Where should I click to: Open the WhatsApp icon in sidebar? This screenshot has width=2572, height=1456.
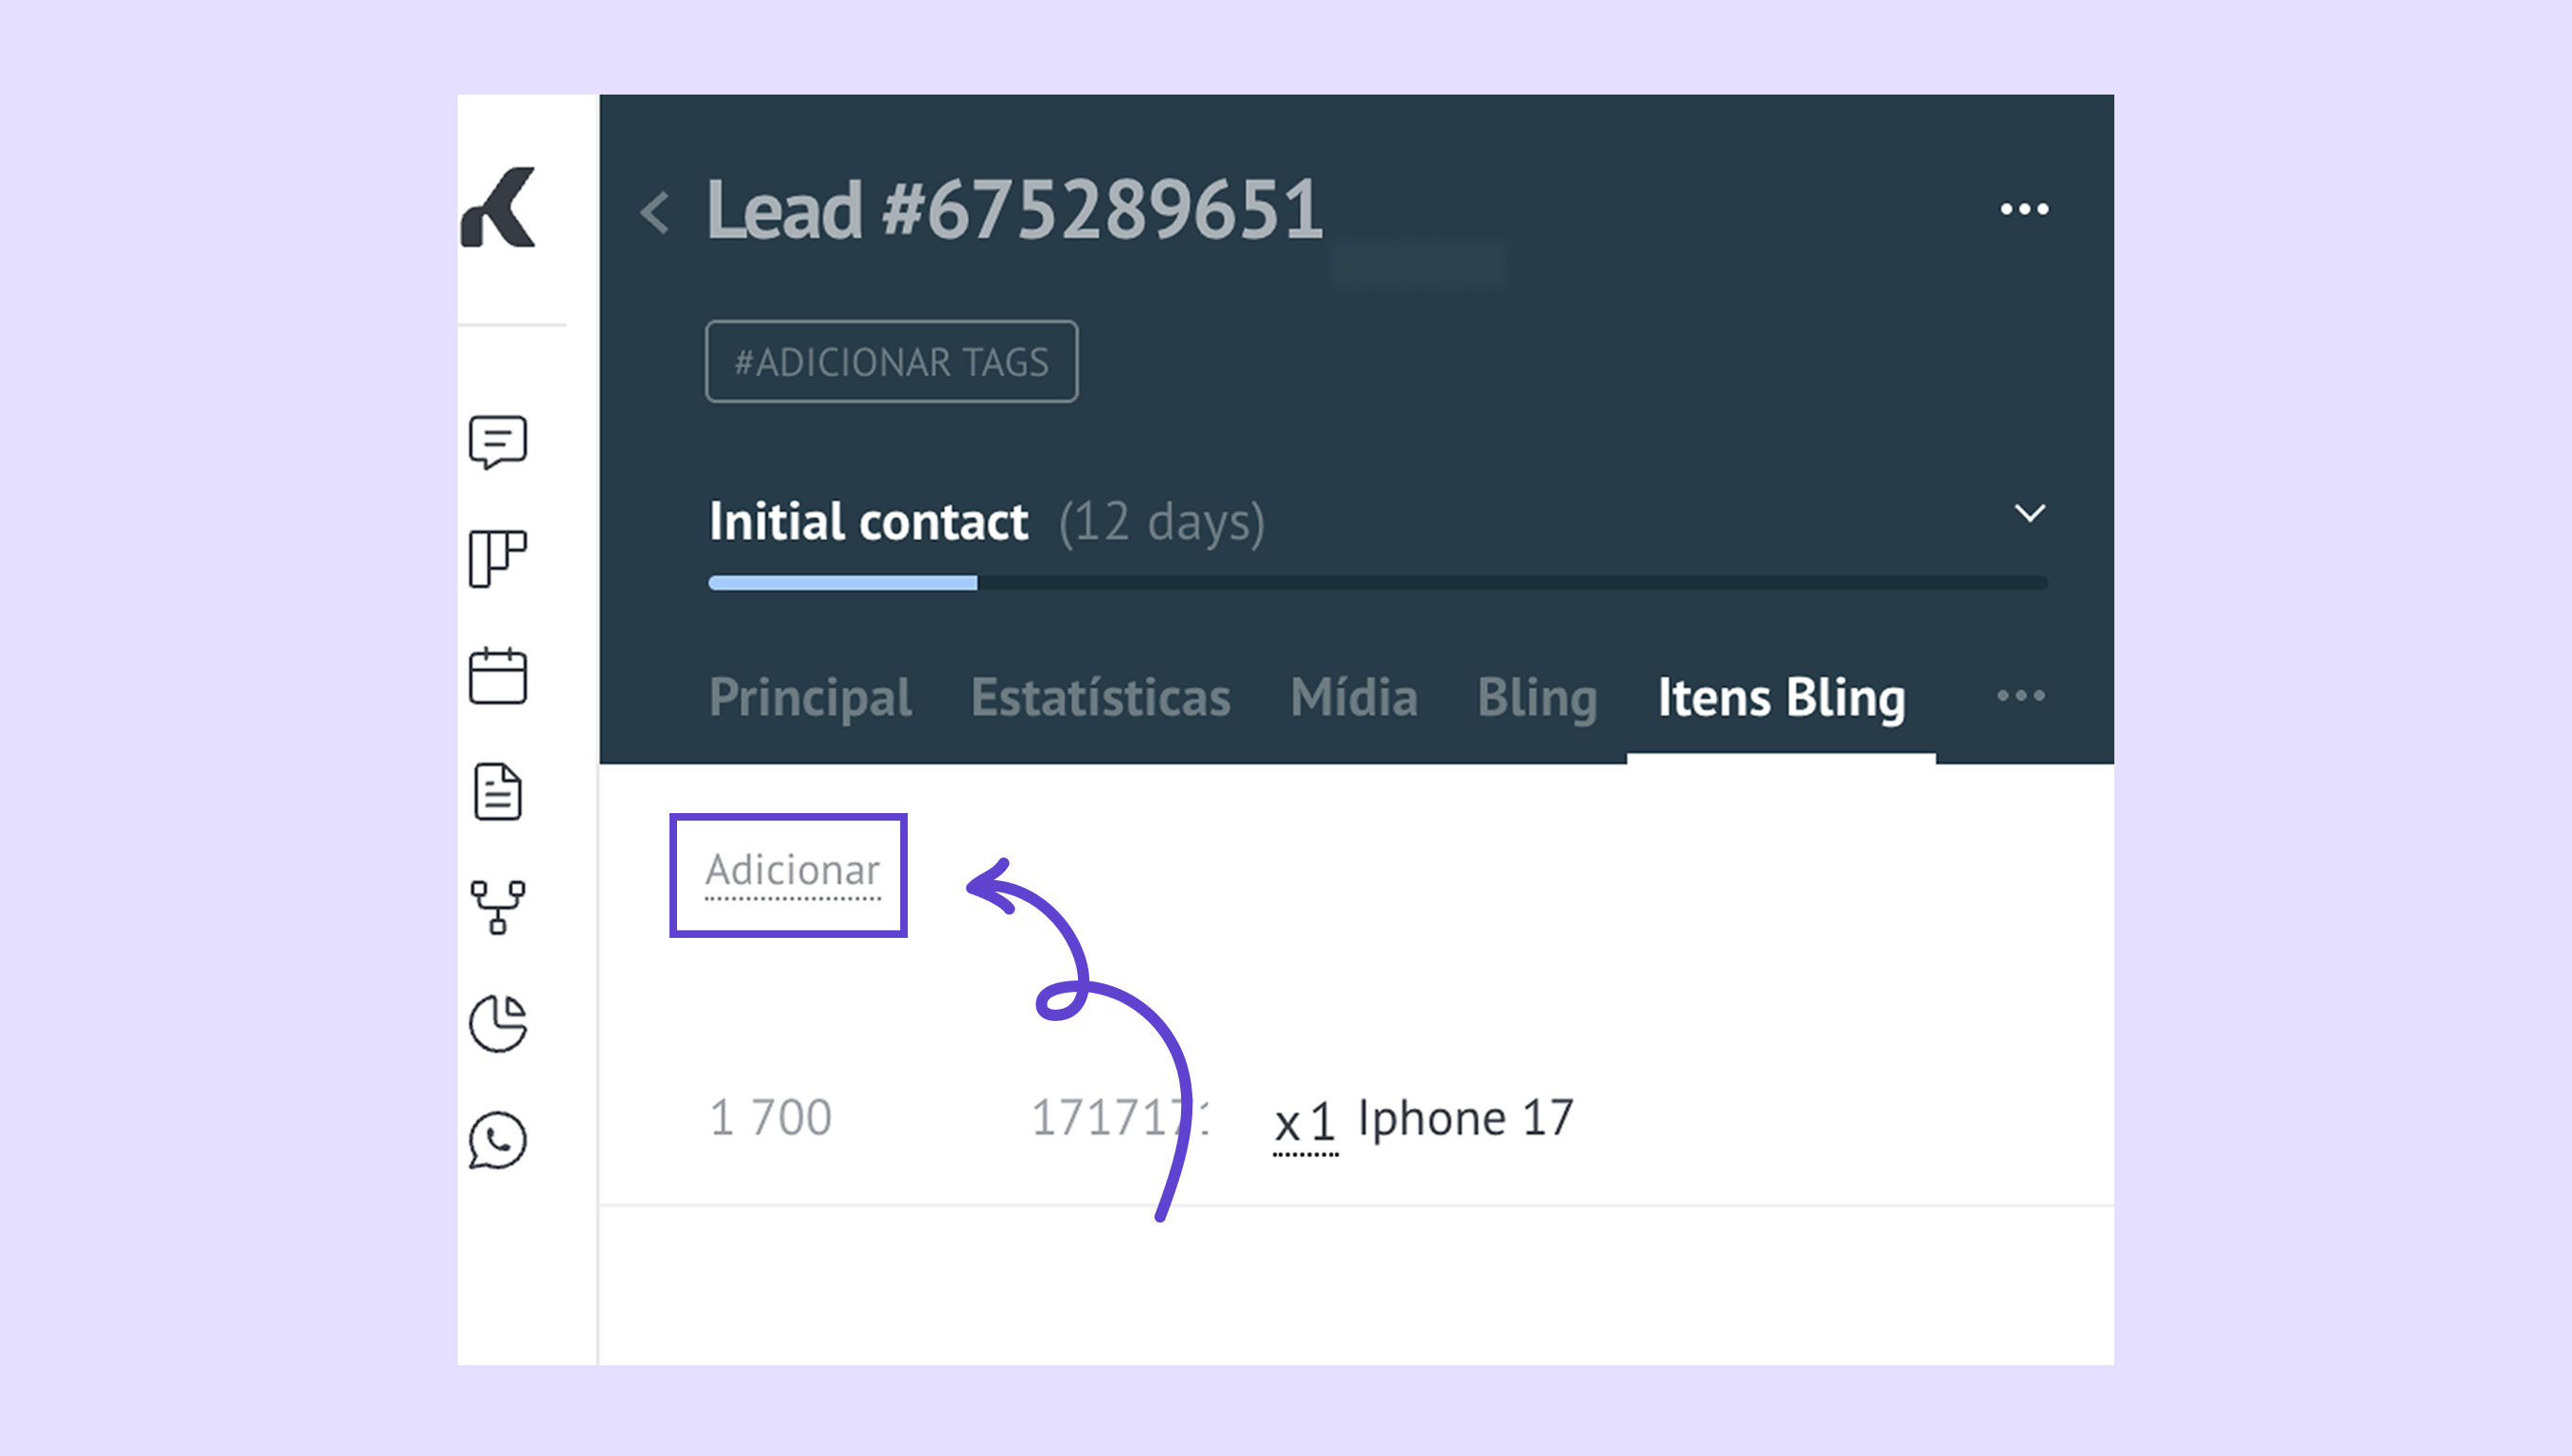[x=498, y=1139]
